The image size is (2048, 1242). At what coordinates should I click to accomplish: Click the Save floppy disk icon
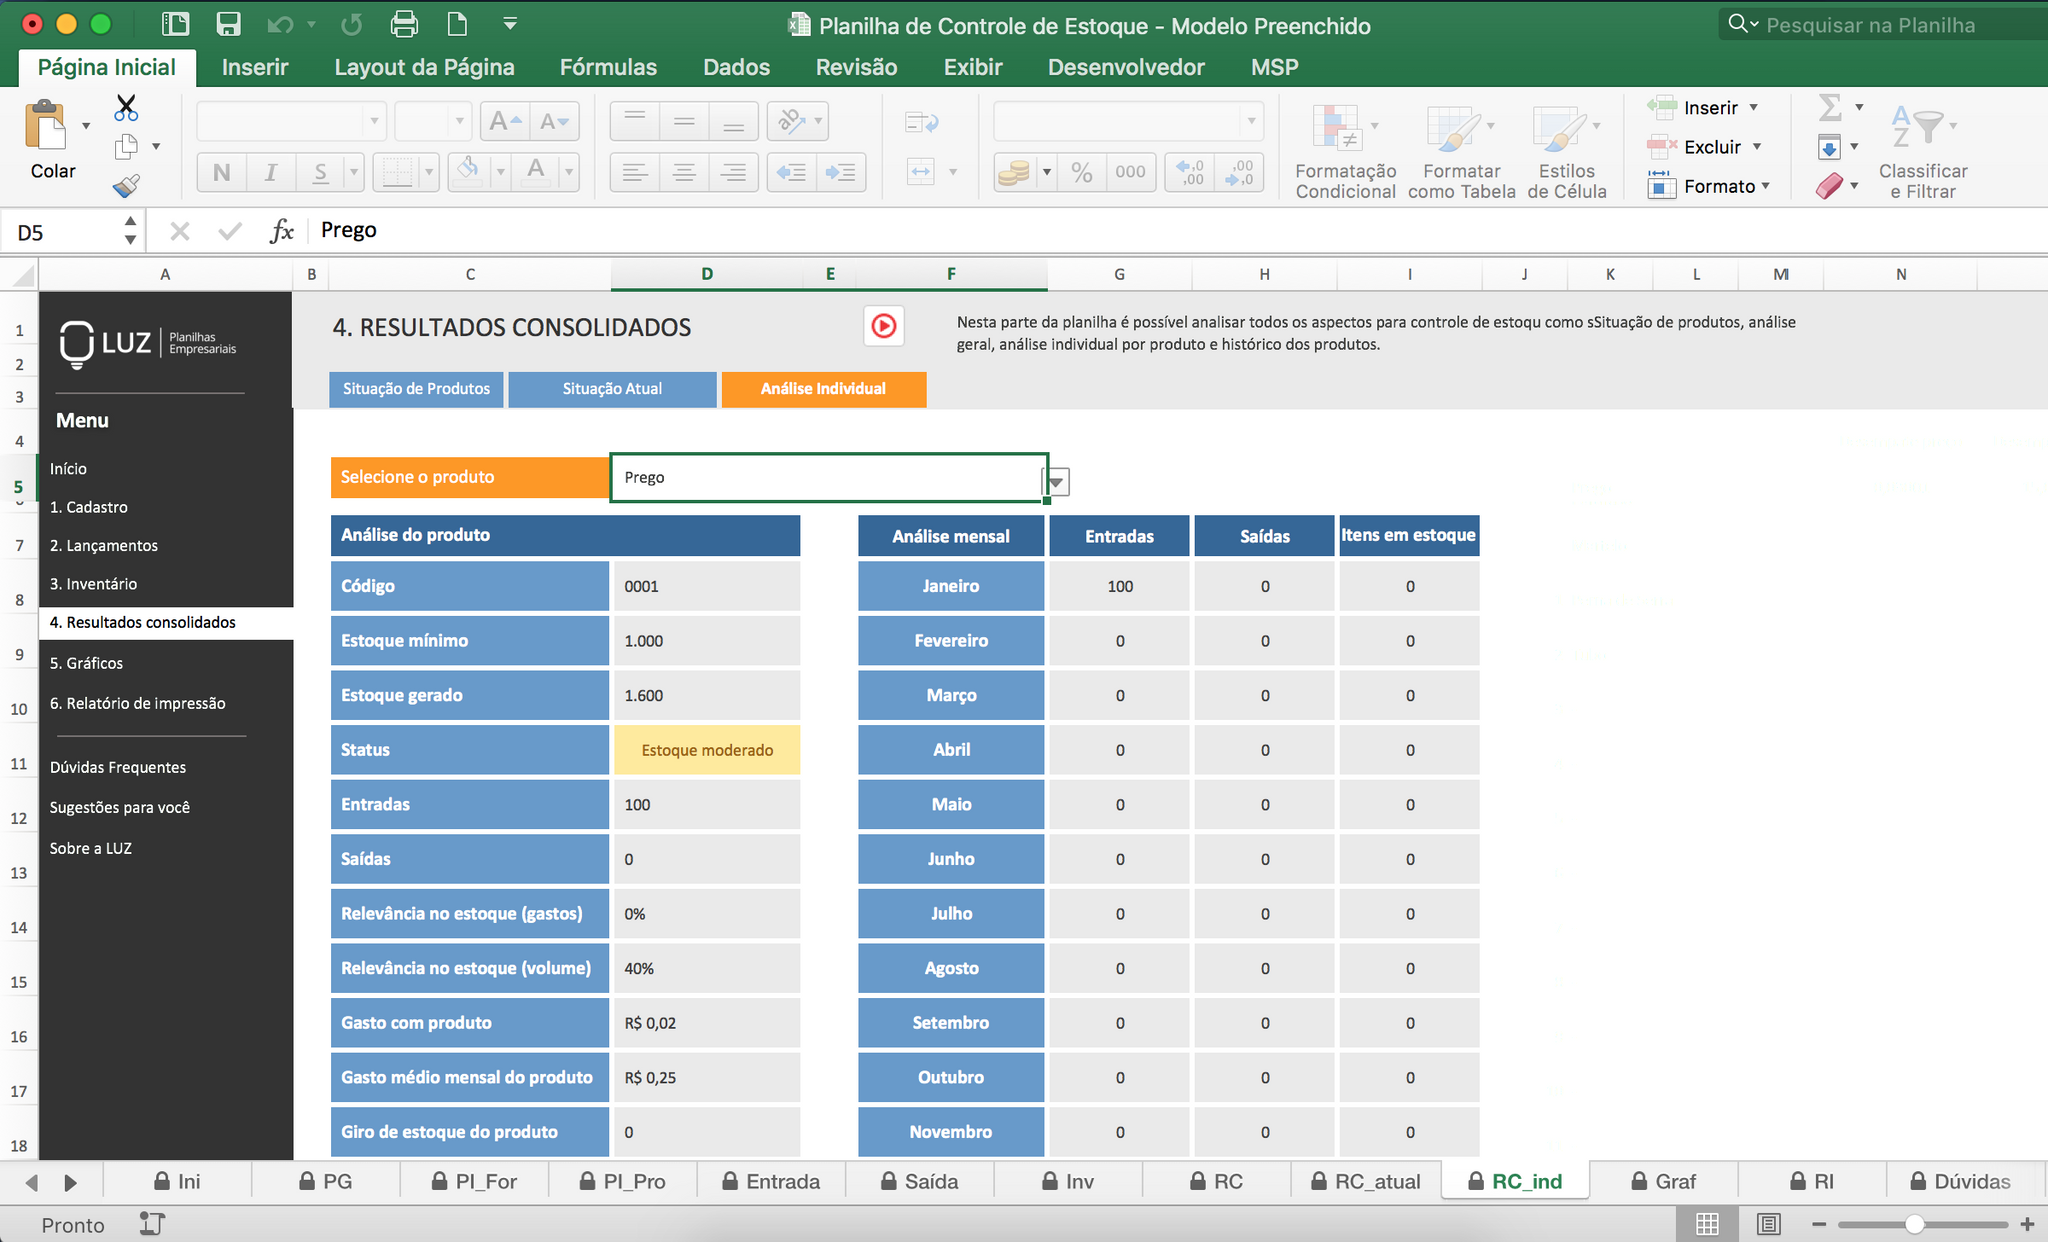(228, 24)
